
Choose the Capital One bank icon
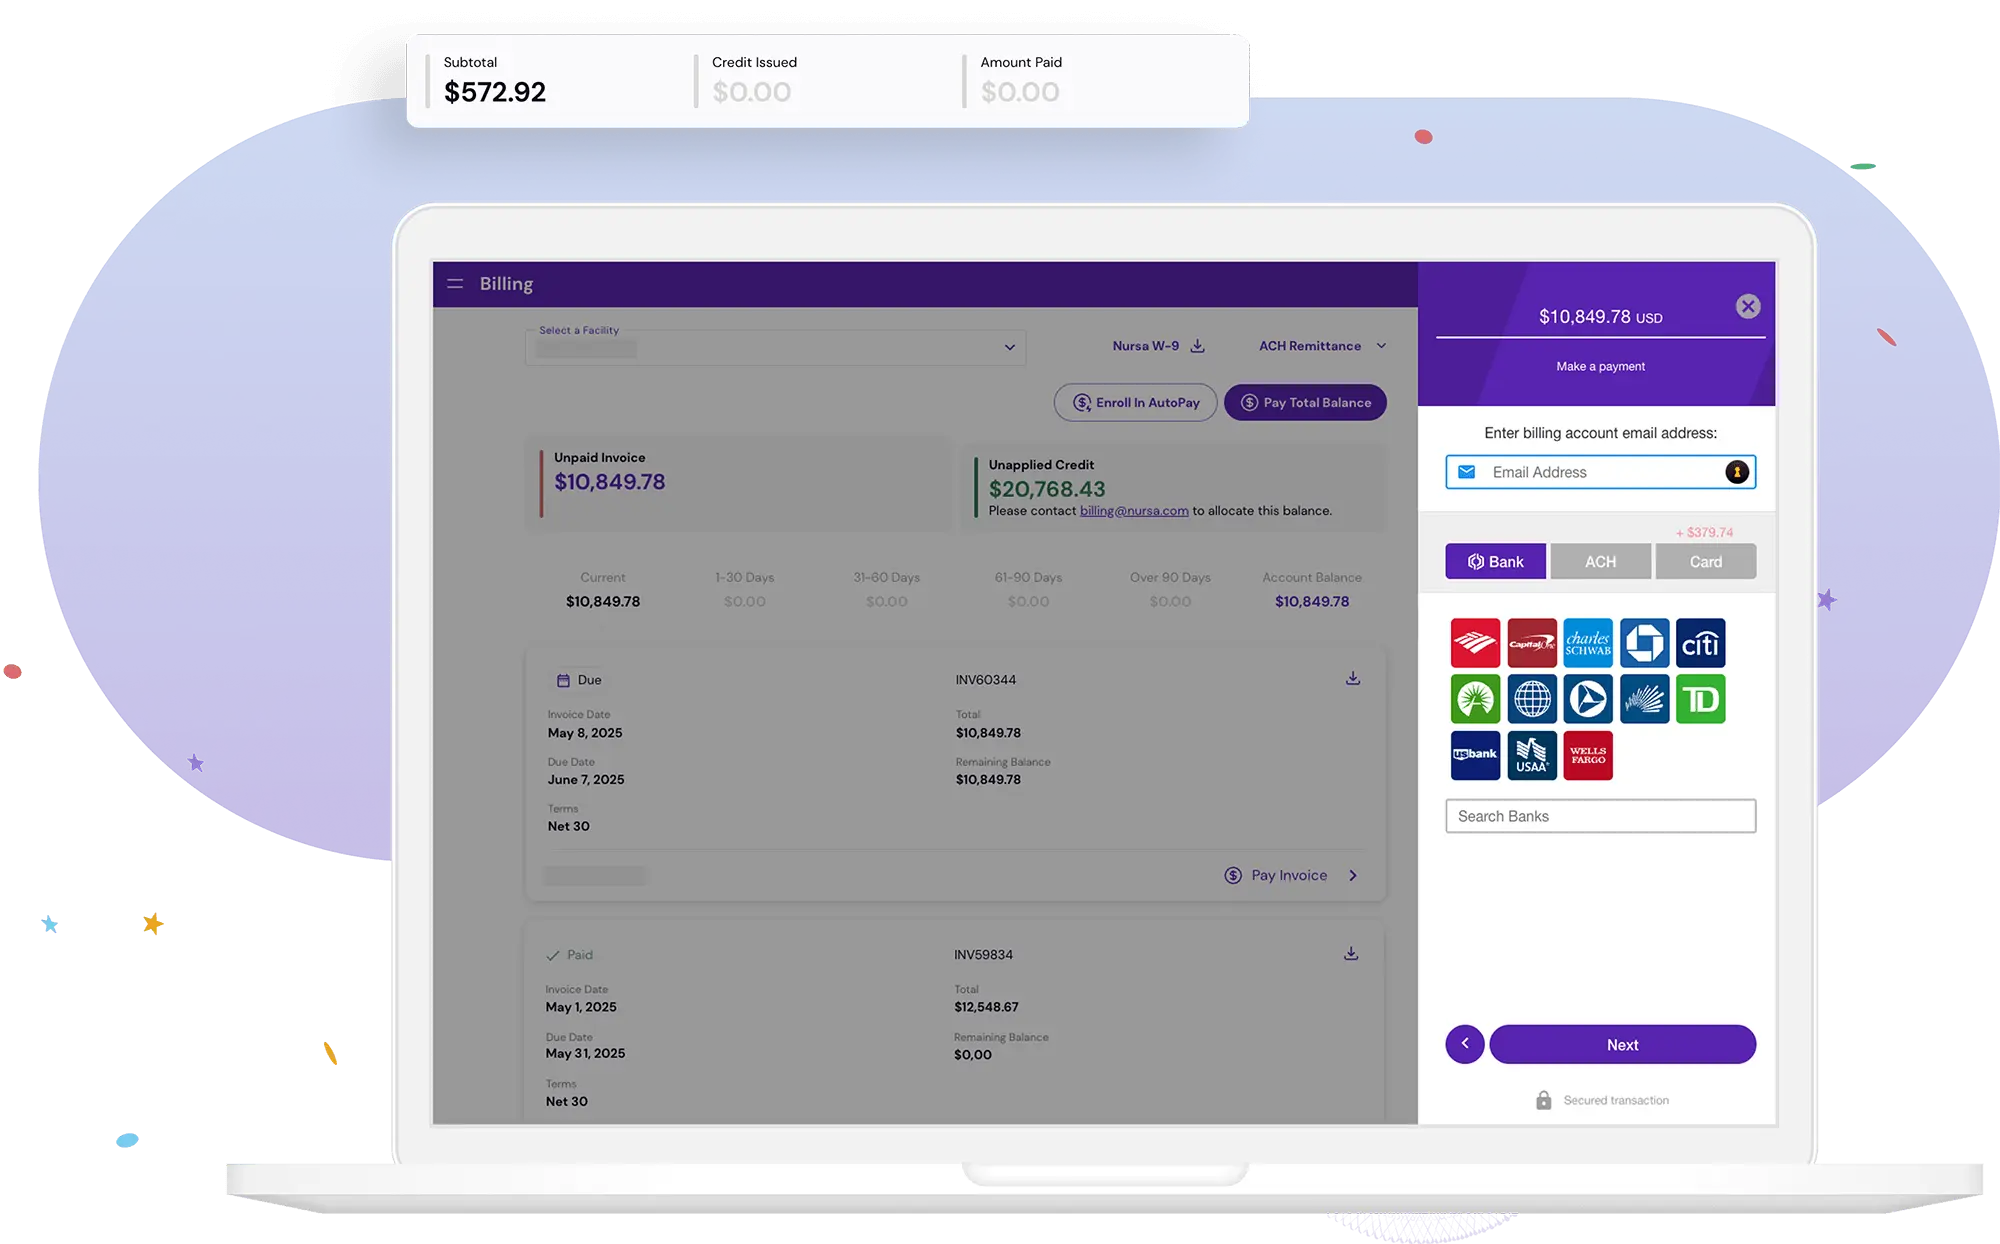pyautogui.click(x=1531, y=643)
